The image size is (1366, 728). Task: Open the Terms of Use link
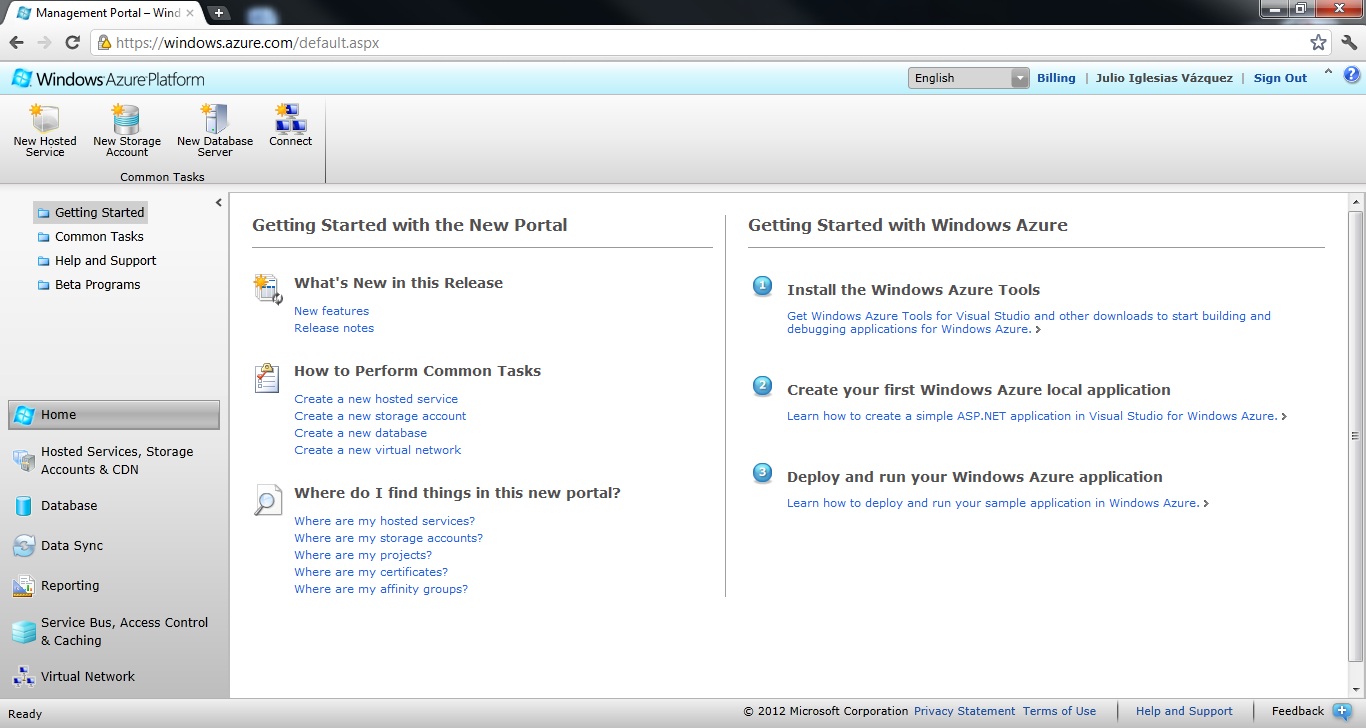tap(1059, 711)
